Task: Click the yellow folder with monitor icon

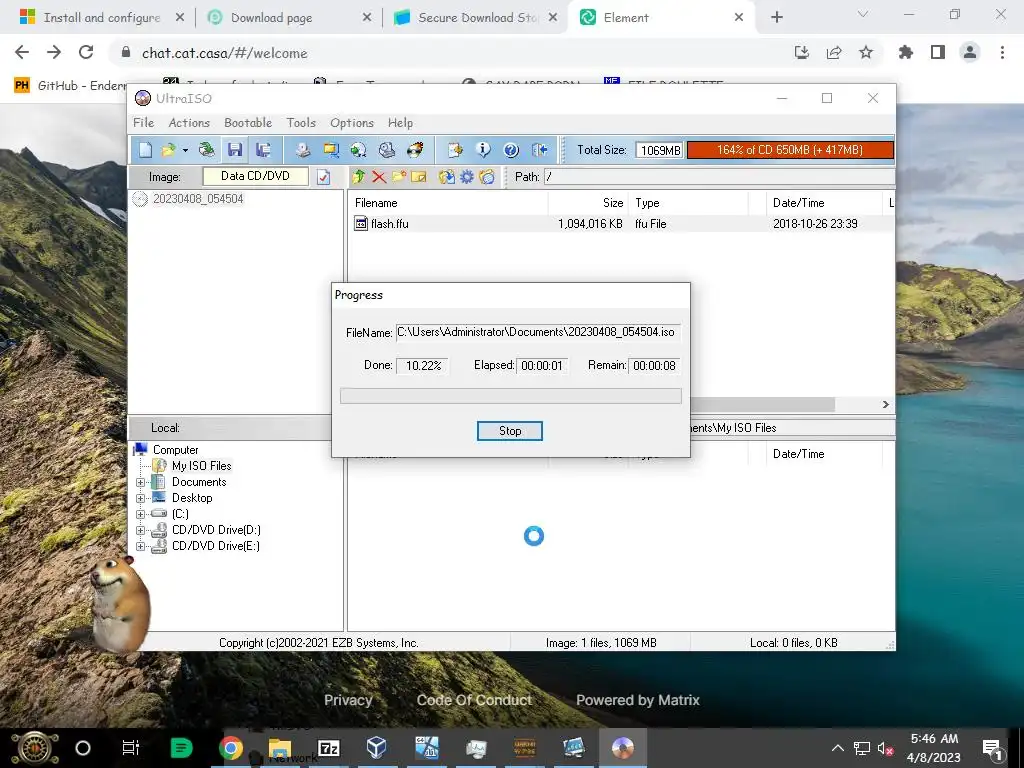Action: pyautogui.click(x=331, y=150)
